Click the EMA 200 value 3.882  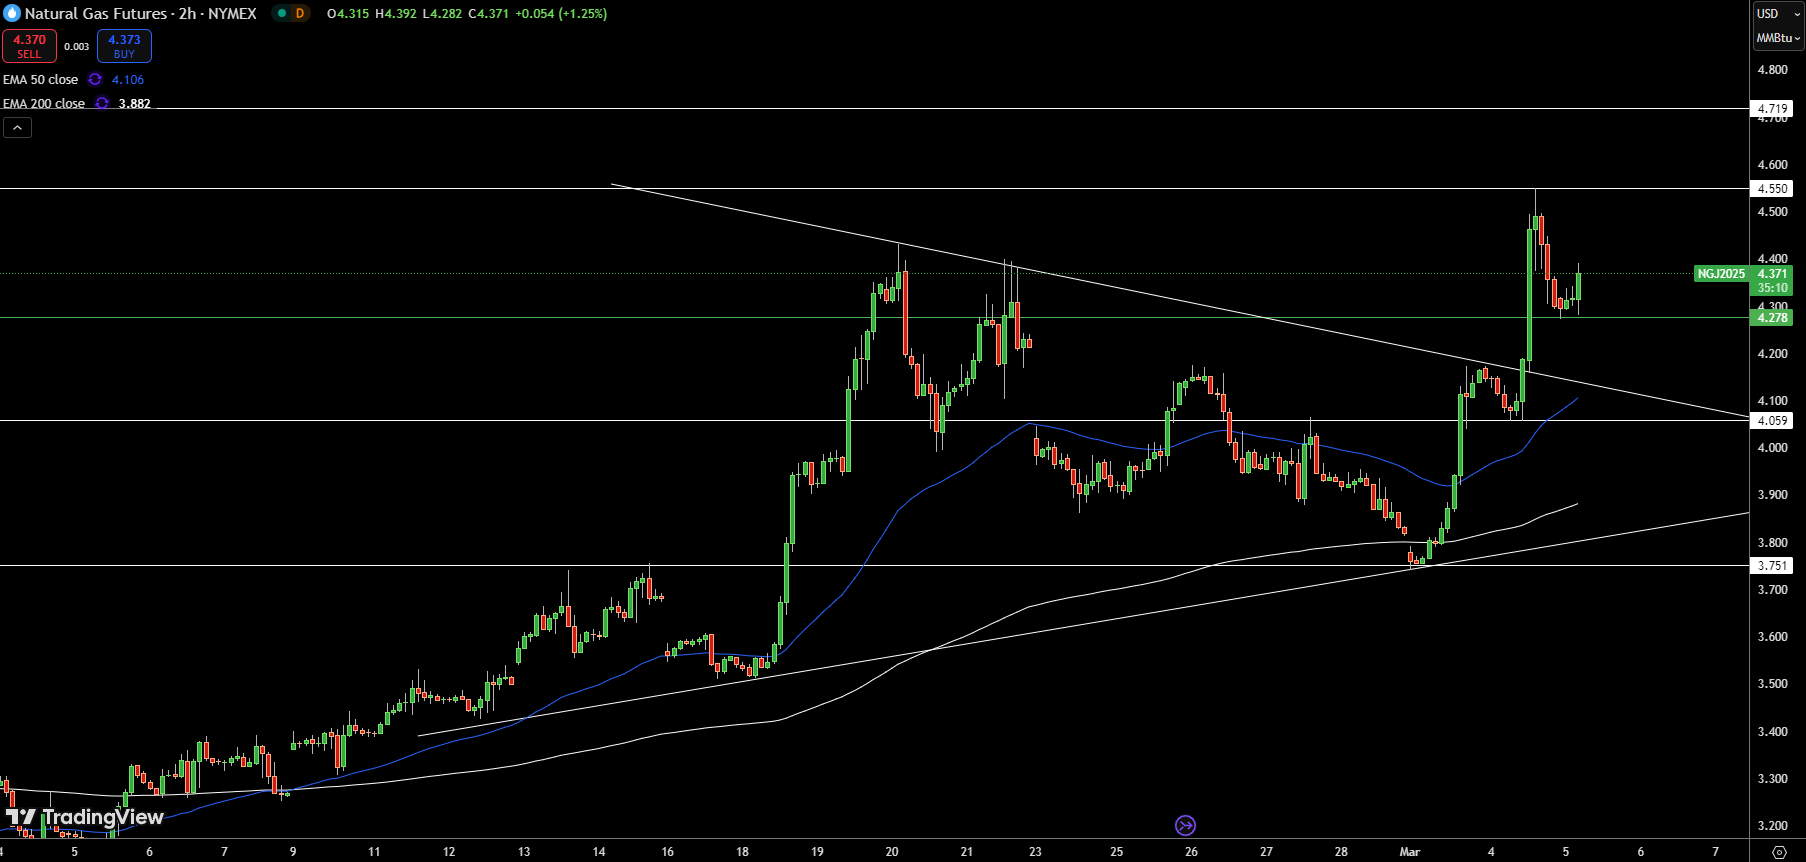coord(134,103)
